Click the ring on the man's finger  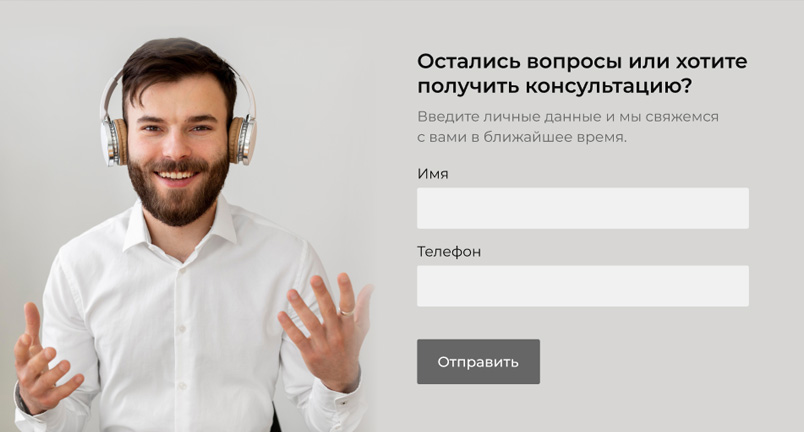click(x=347, y=312)
